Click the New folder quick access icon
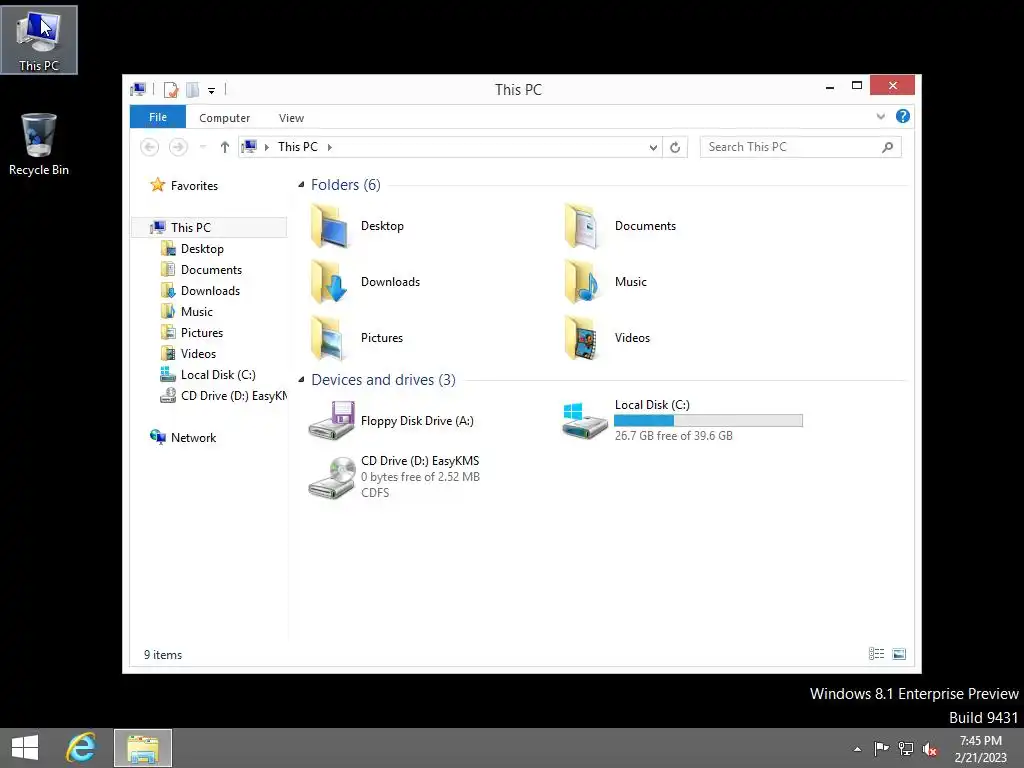1024x768 pixels. pyautogui.click(x=193, y=90)
